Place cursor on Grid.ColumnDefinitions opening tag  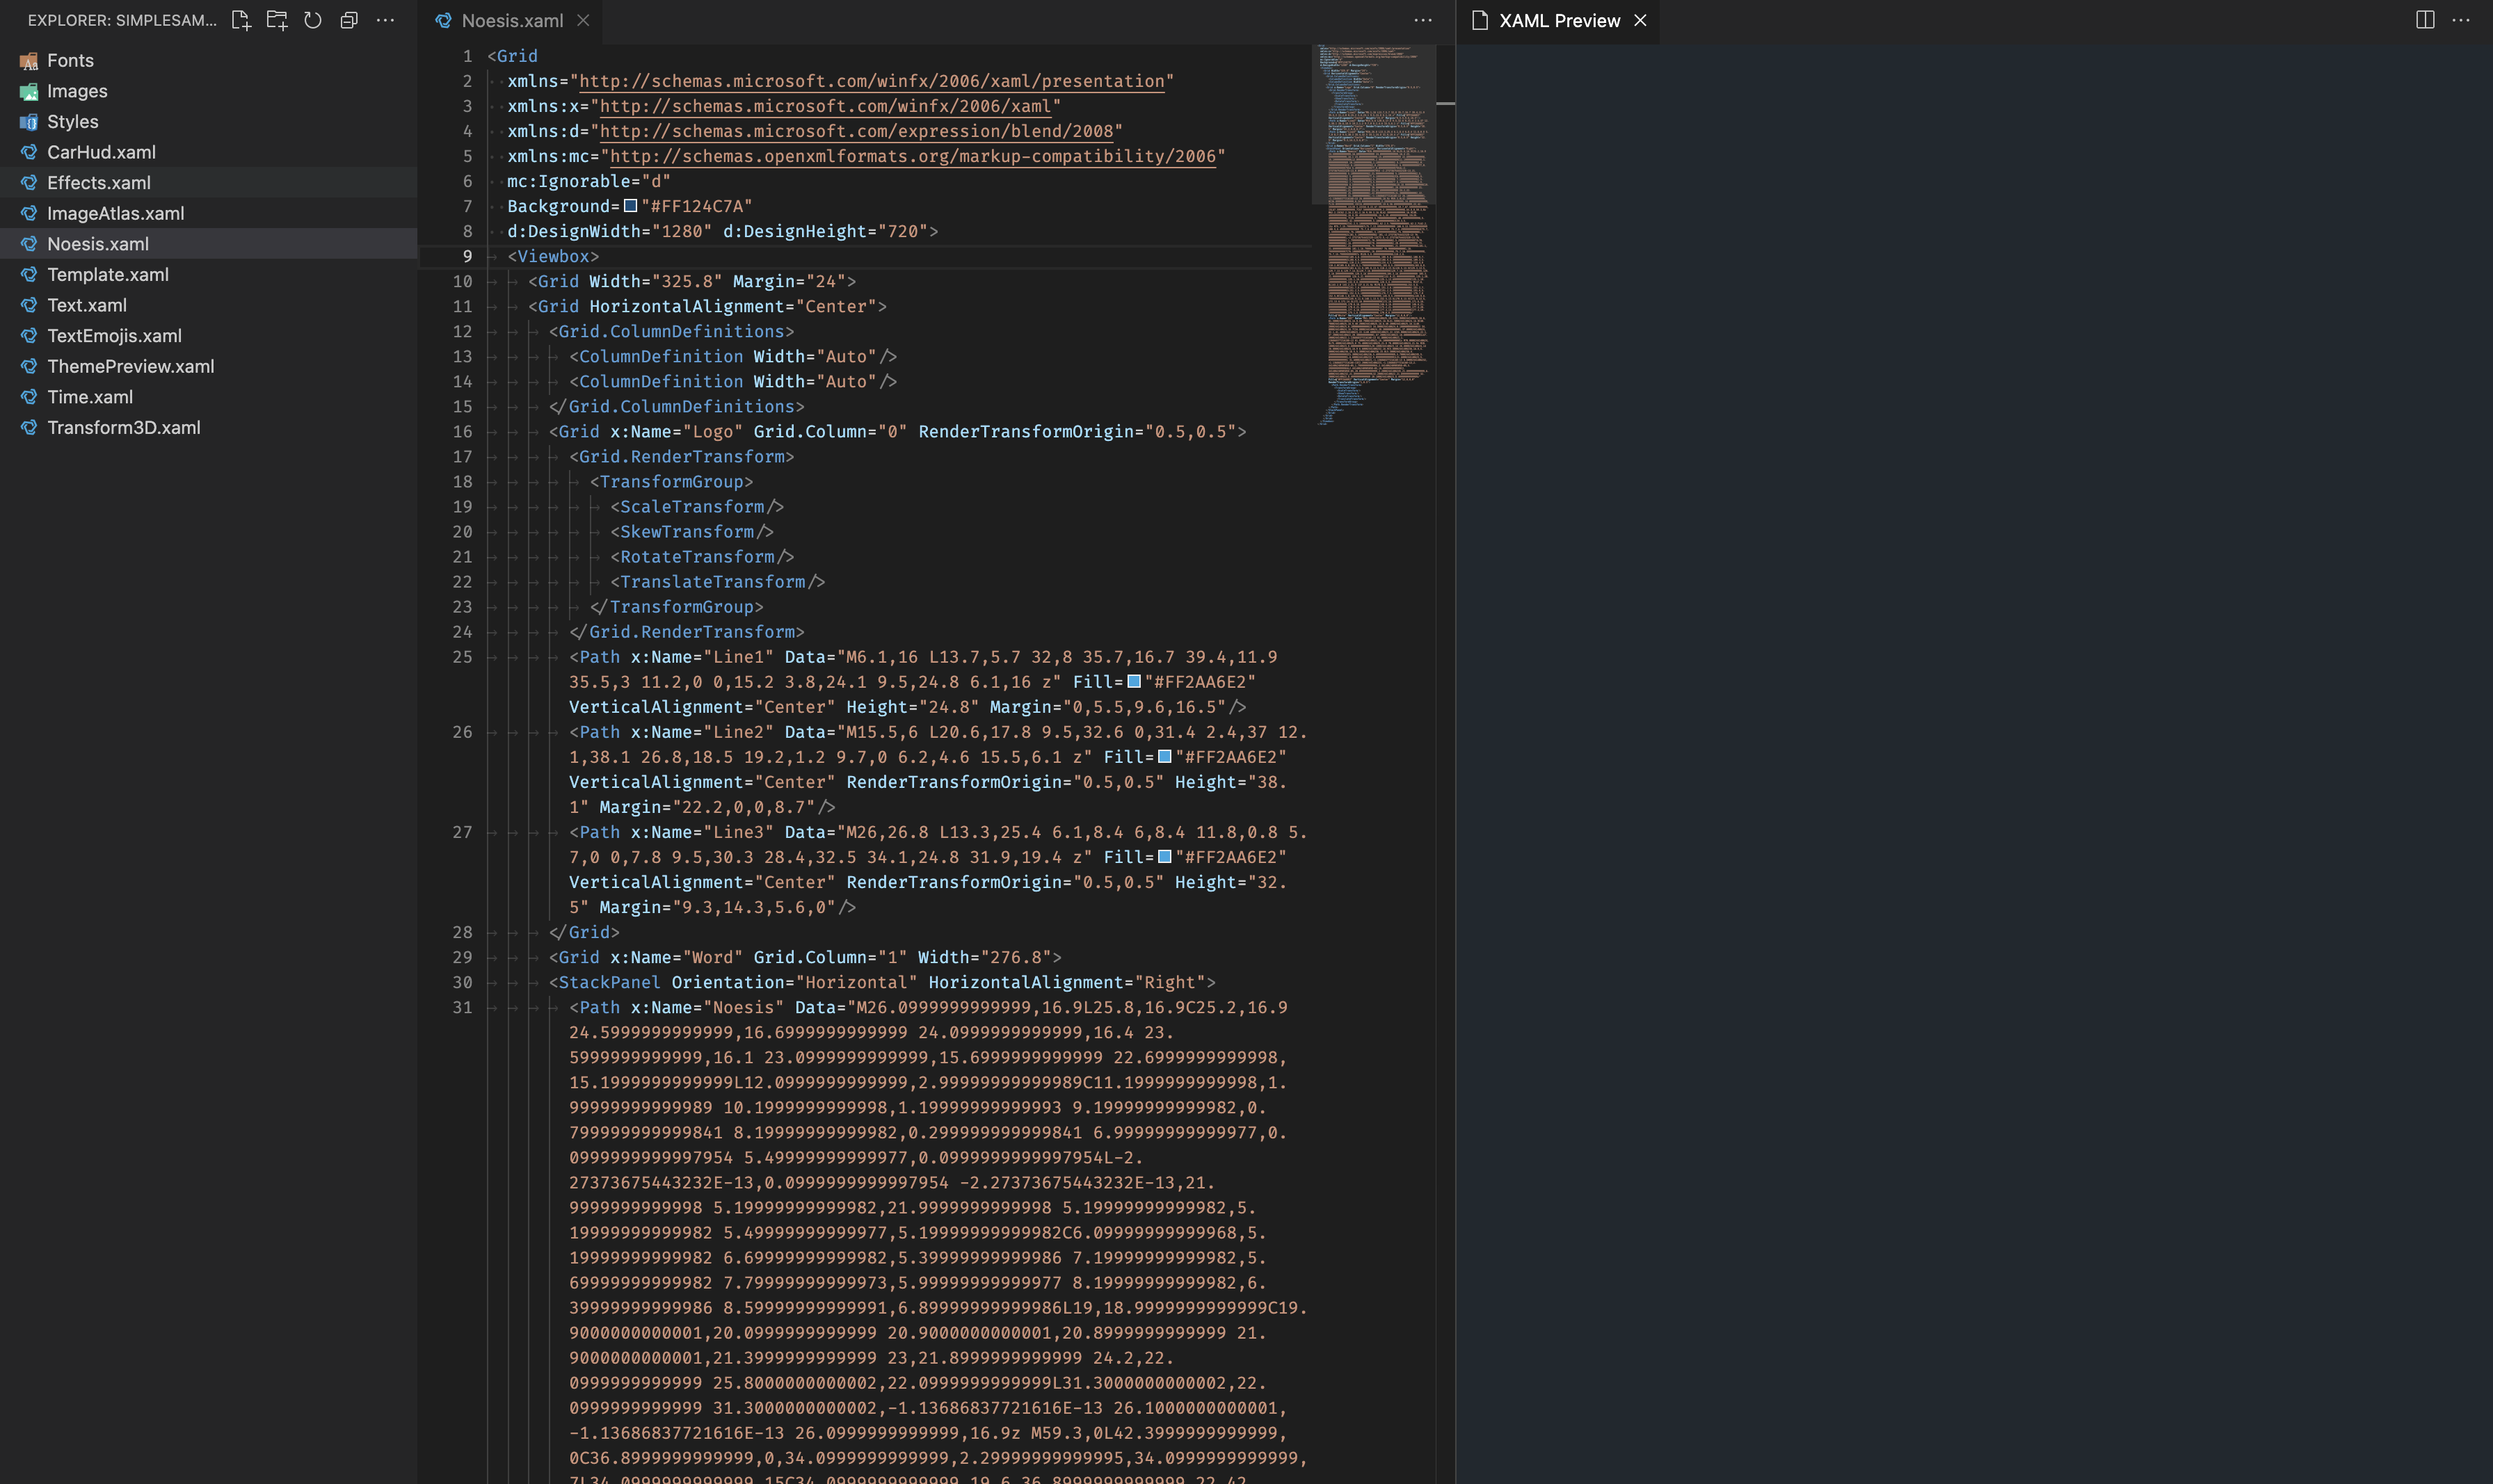click(x=671, y=331)
